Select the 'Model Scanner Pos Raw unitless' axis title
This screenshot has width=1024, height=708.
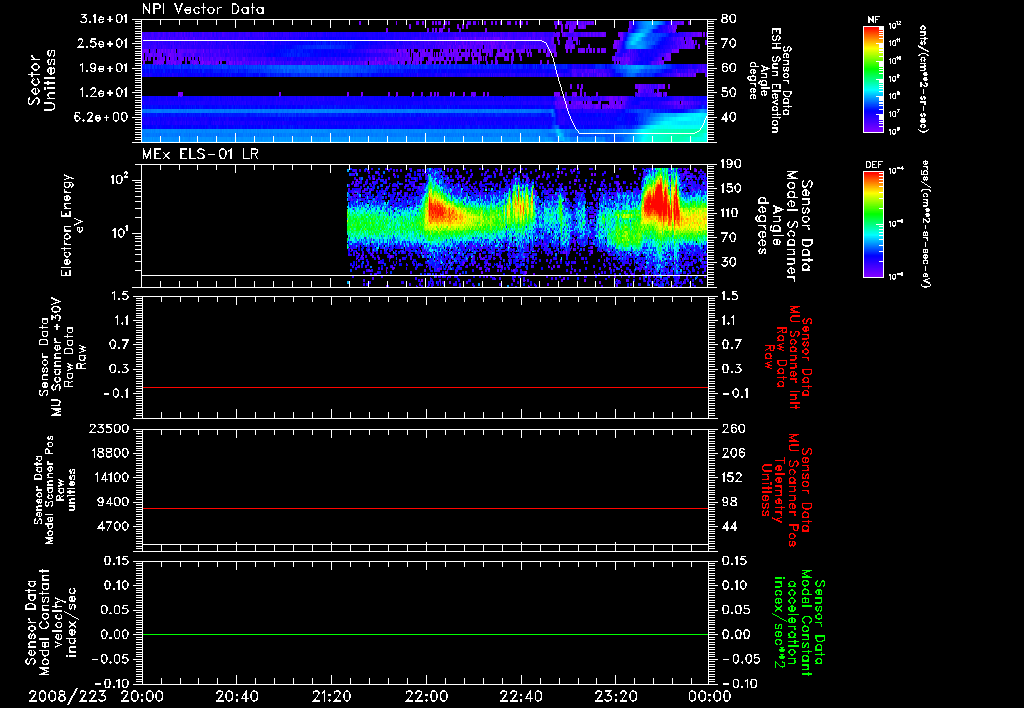click(55, 490)
